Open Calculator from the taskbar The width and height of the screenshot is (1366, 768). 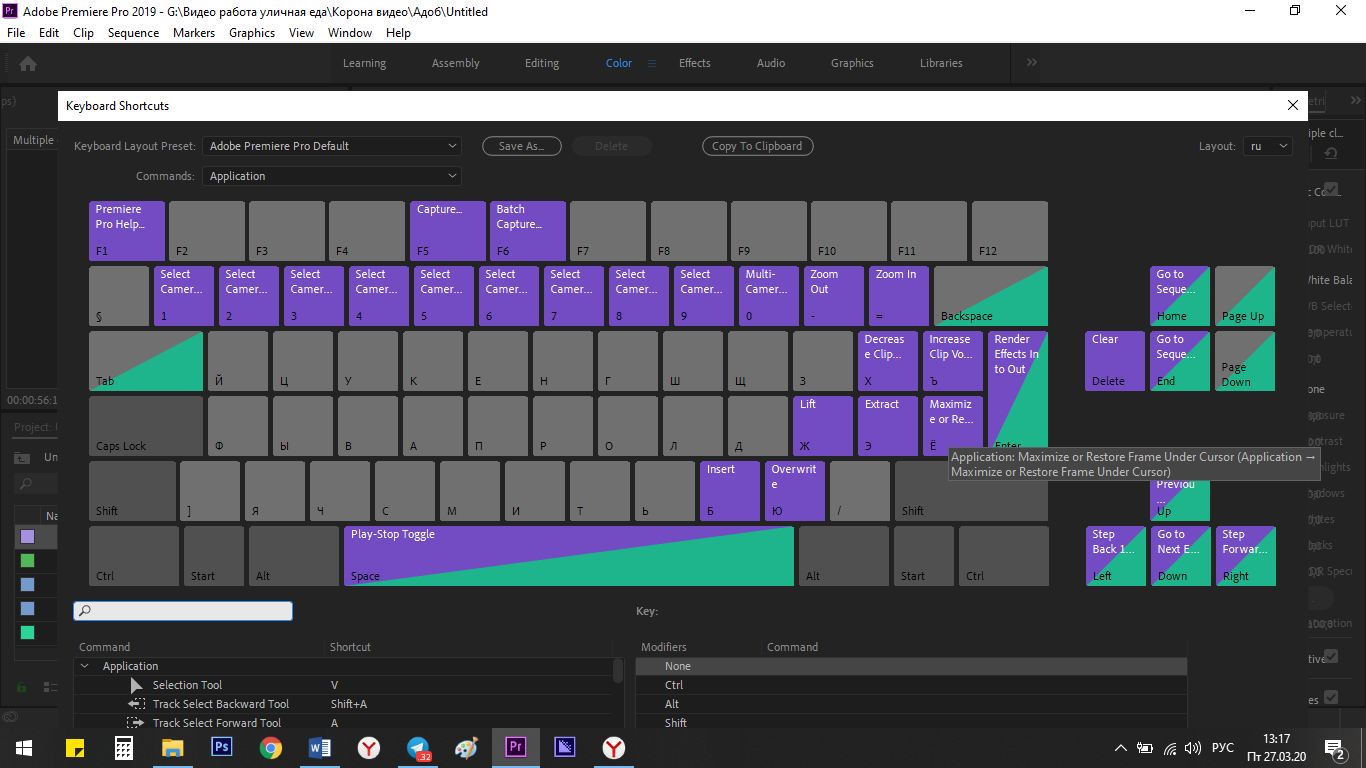[124, 747]
